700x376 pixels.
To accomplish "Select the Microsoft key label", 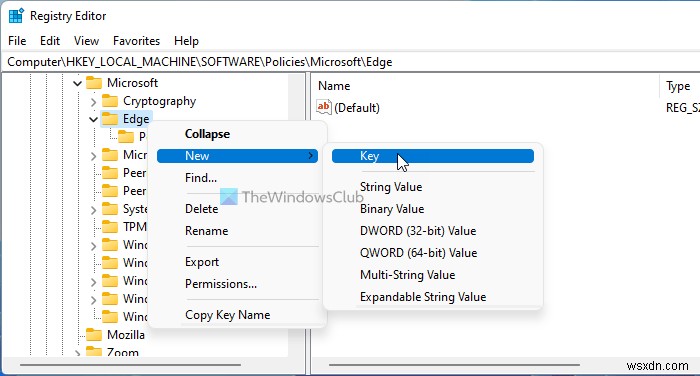I will point(132,83).
